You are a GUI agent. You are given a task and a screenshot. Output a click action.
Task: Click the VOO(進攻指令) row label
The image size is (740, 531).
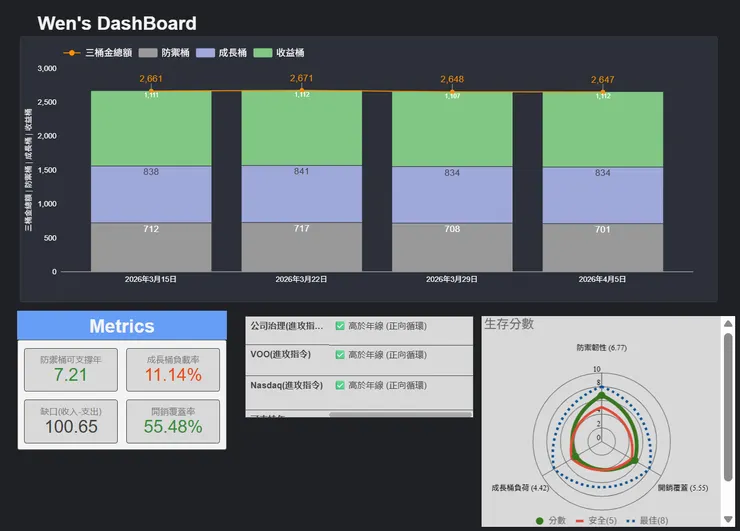point(280,354)
